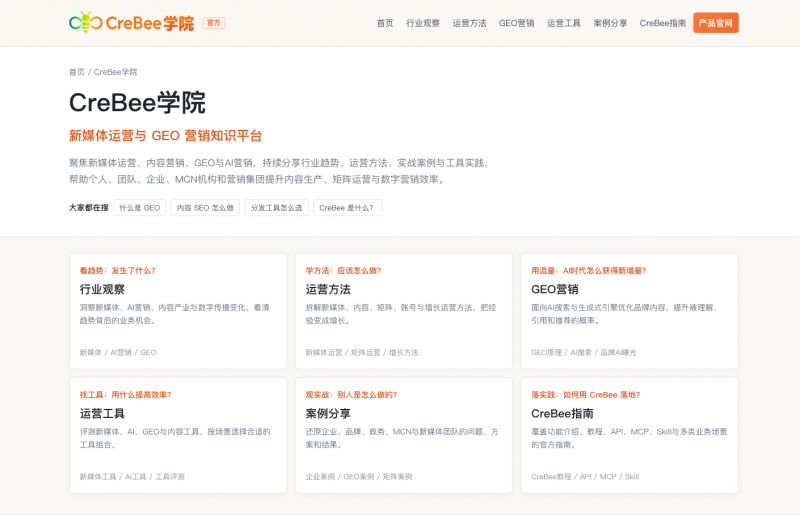Click the 用流量:AI时代怎么获得新增量? label
This screenshot has width=800, height=515.
point(589,271)
